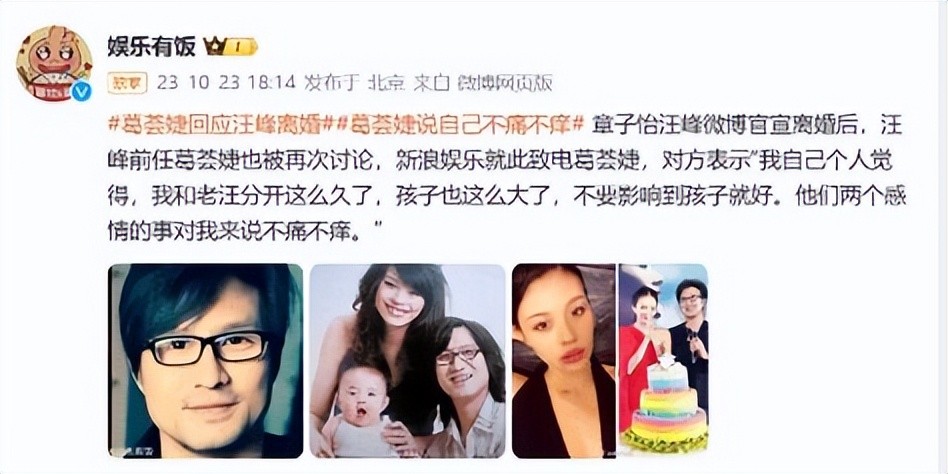
Task: Open family photo thumbnail with baby
Action: pos(407,361)
